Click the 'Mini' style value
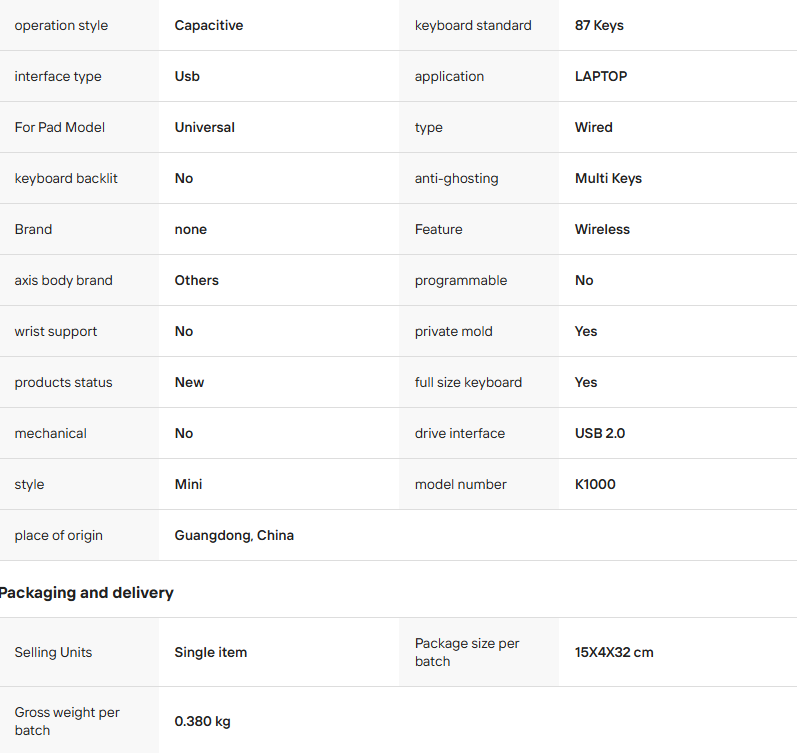The image size is (797, 753). pos(188,484)
